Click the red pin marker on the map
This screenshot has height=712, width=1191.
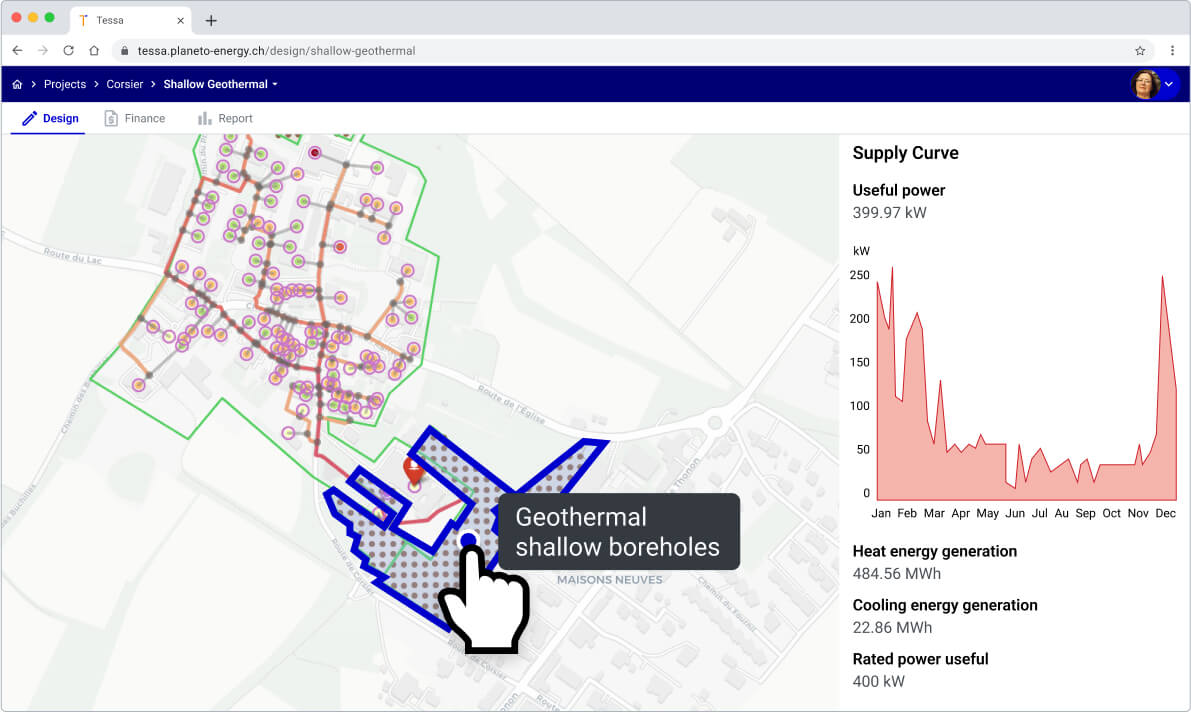[414, 468]
